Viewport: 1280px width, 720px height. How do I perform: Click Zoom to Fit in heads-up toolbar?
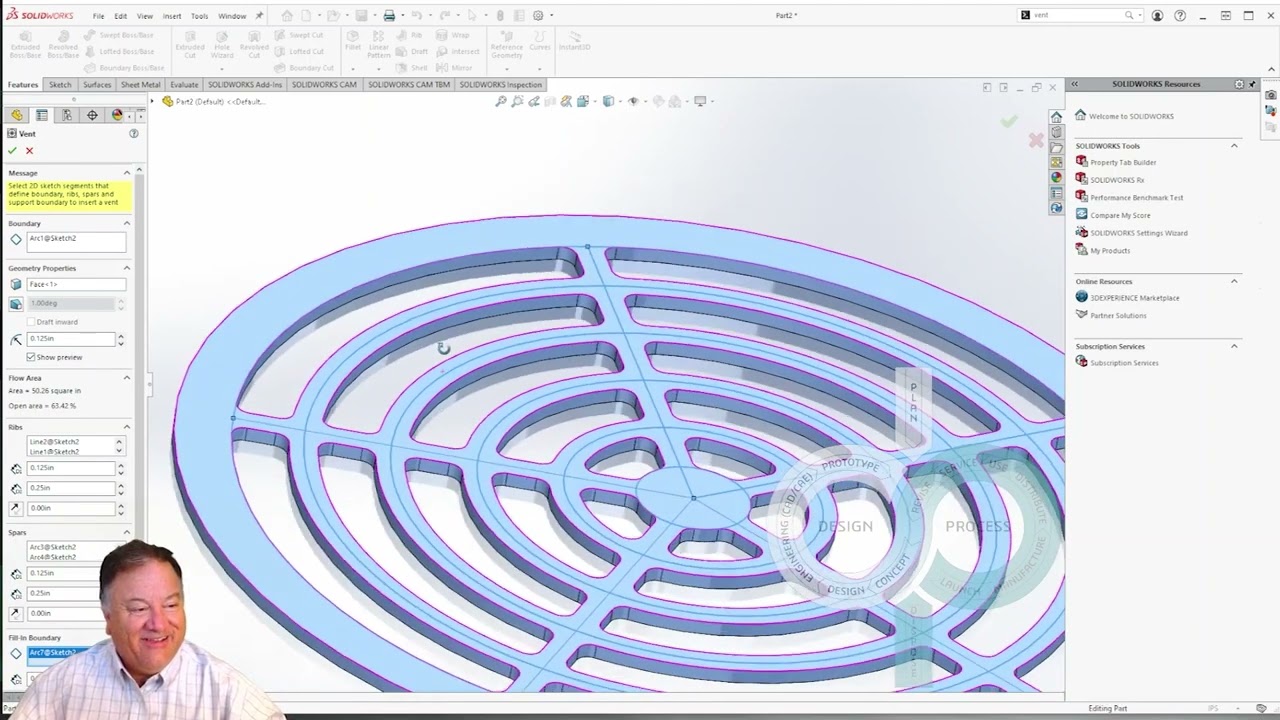501,101
